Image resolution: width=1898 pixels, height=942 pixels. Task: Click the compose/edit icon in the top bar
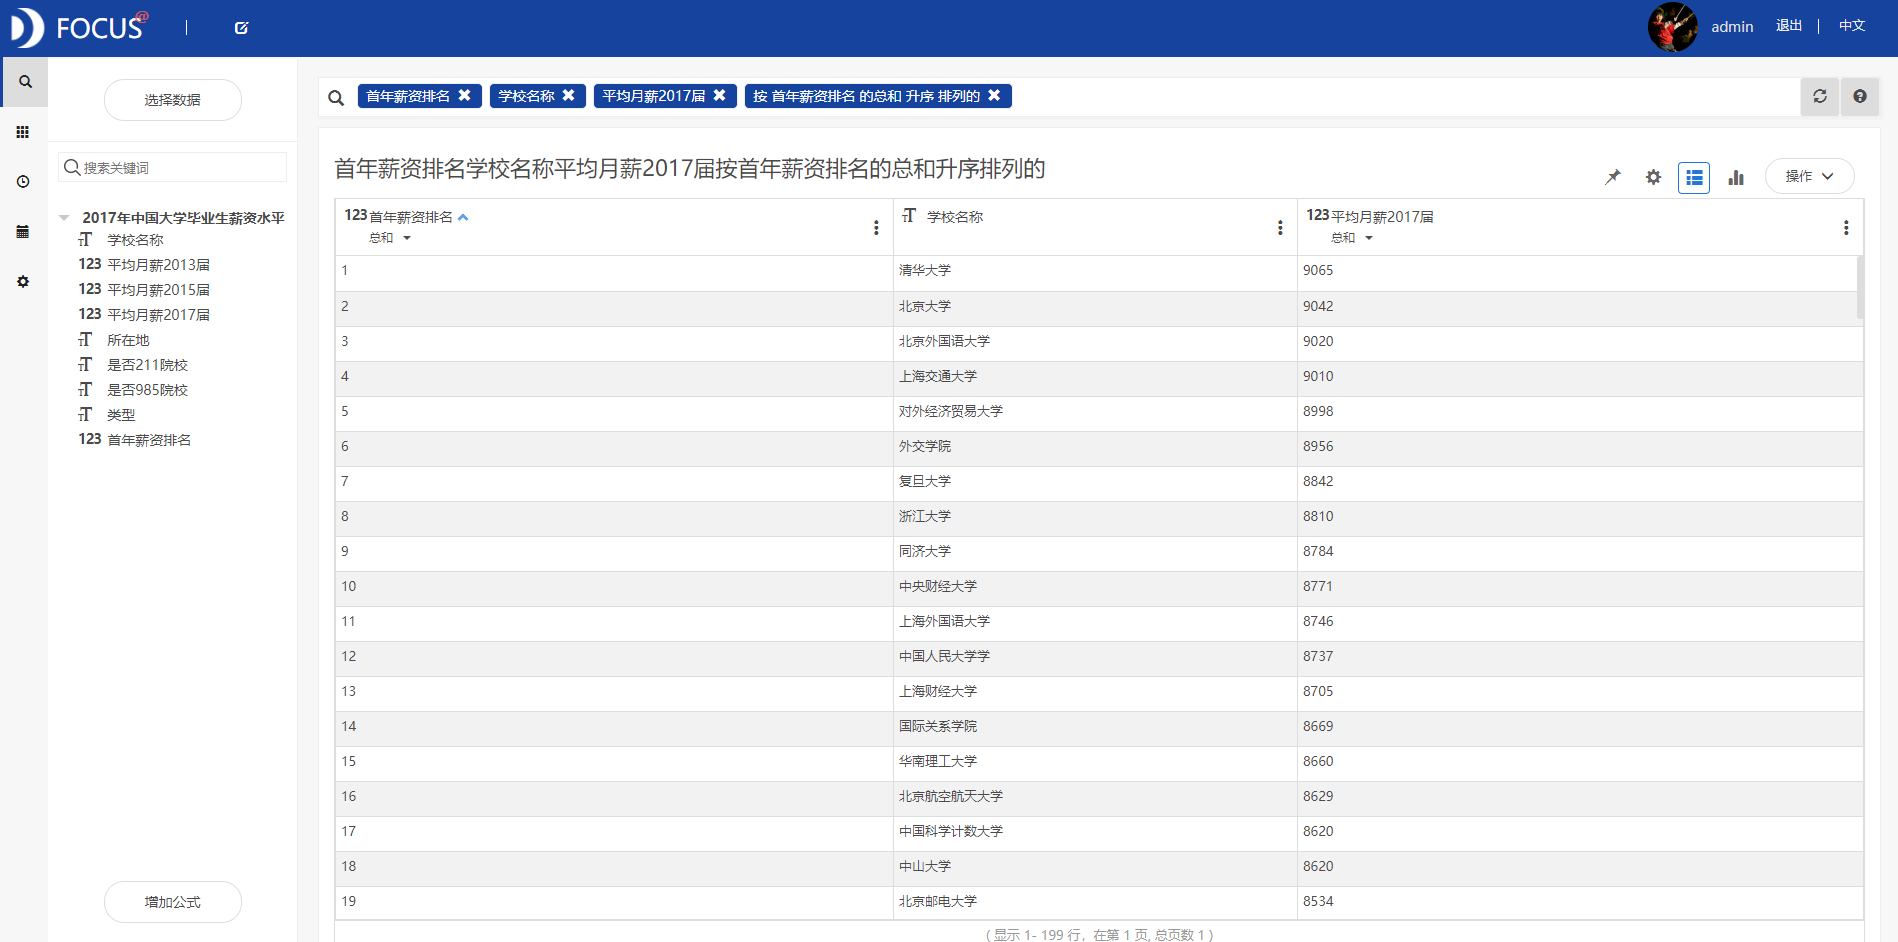coord(240,27)
